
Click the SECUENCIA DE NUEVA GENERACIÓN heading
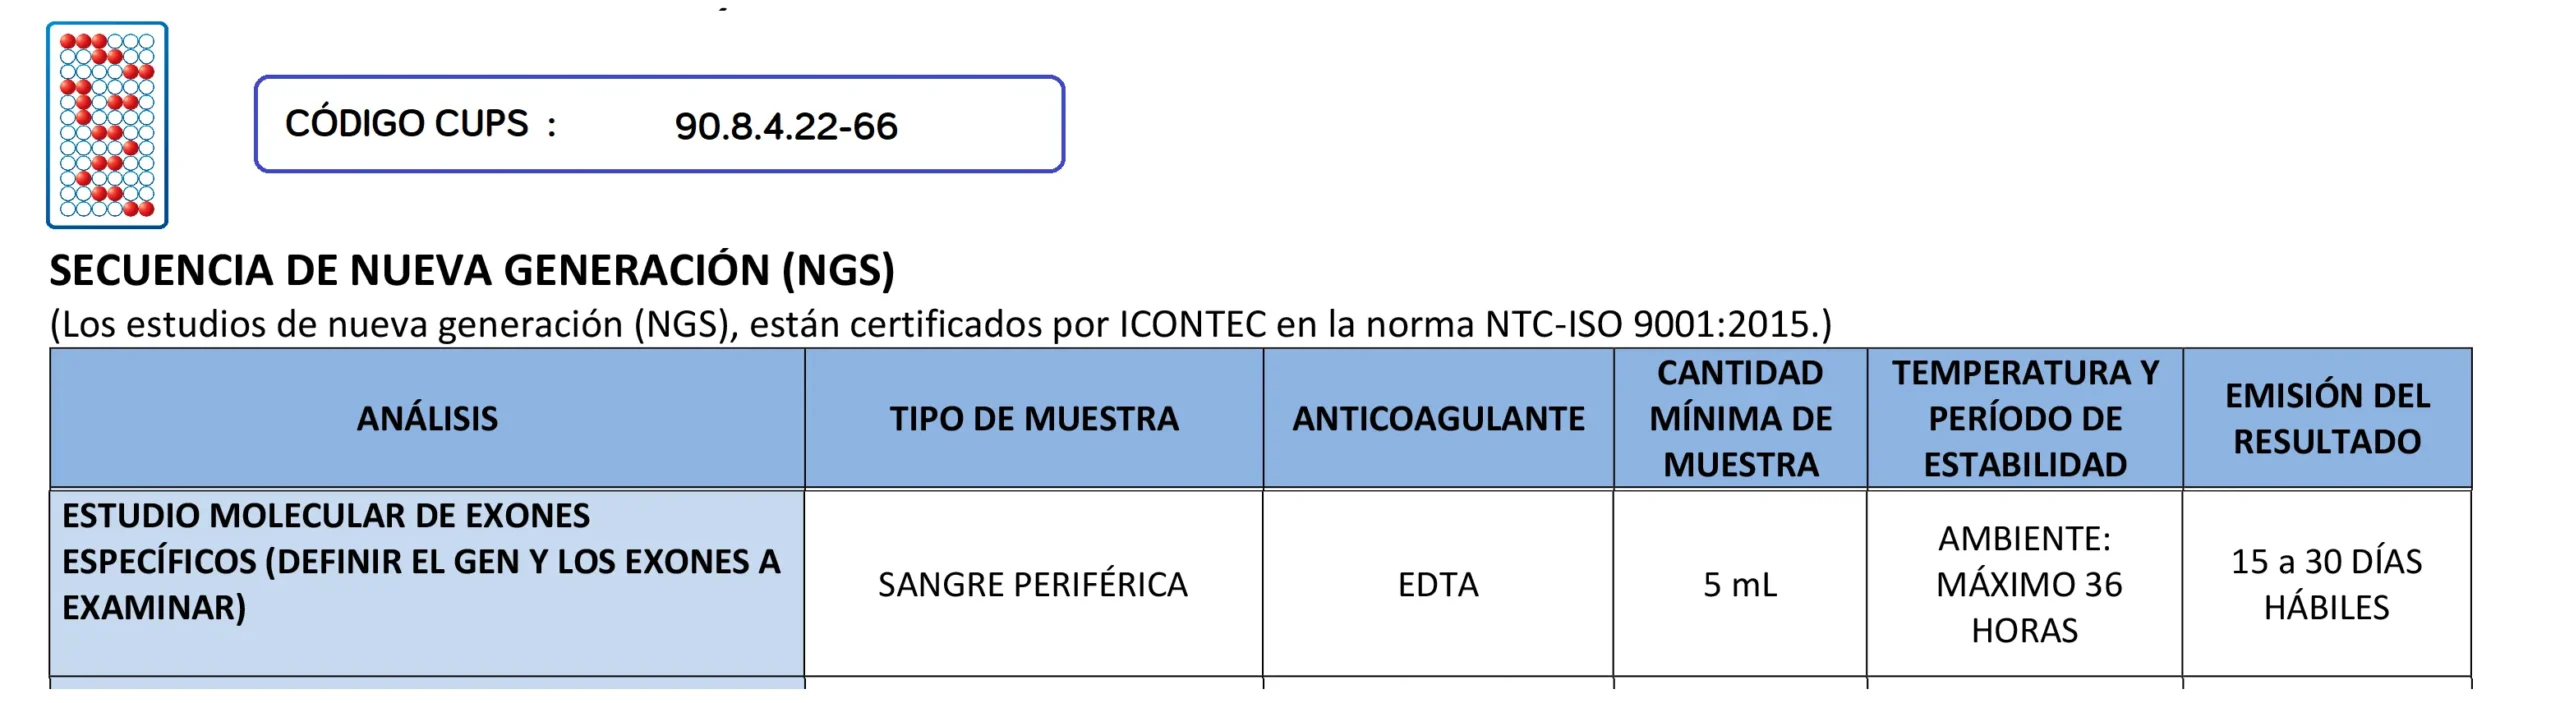tap(472, 271)
